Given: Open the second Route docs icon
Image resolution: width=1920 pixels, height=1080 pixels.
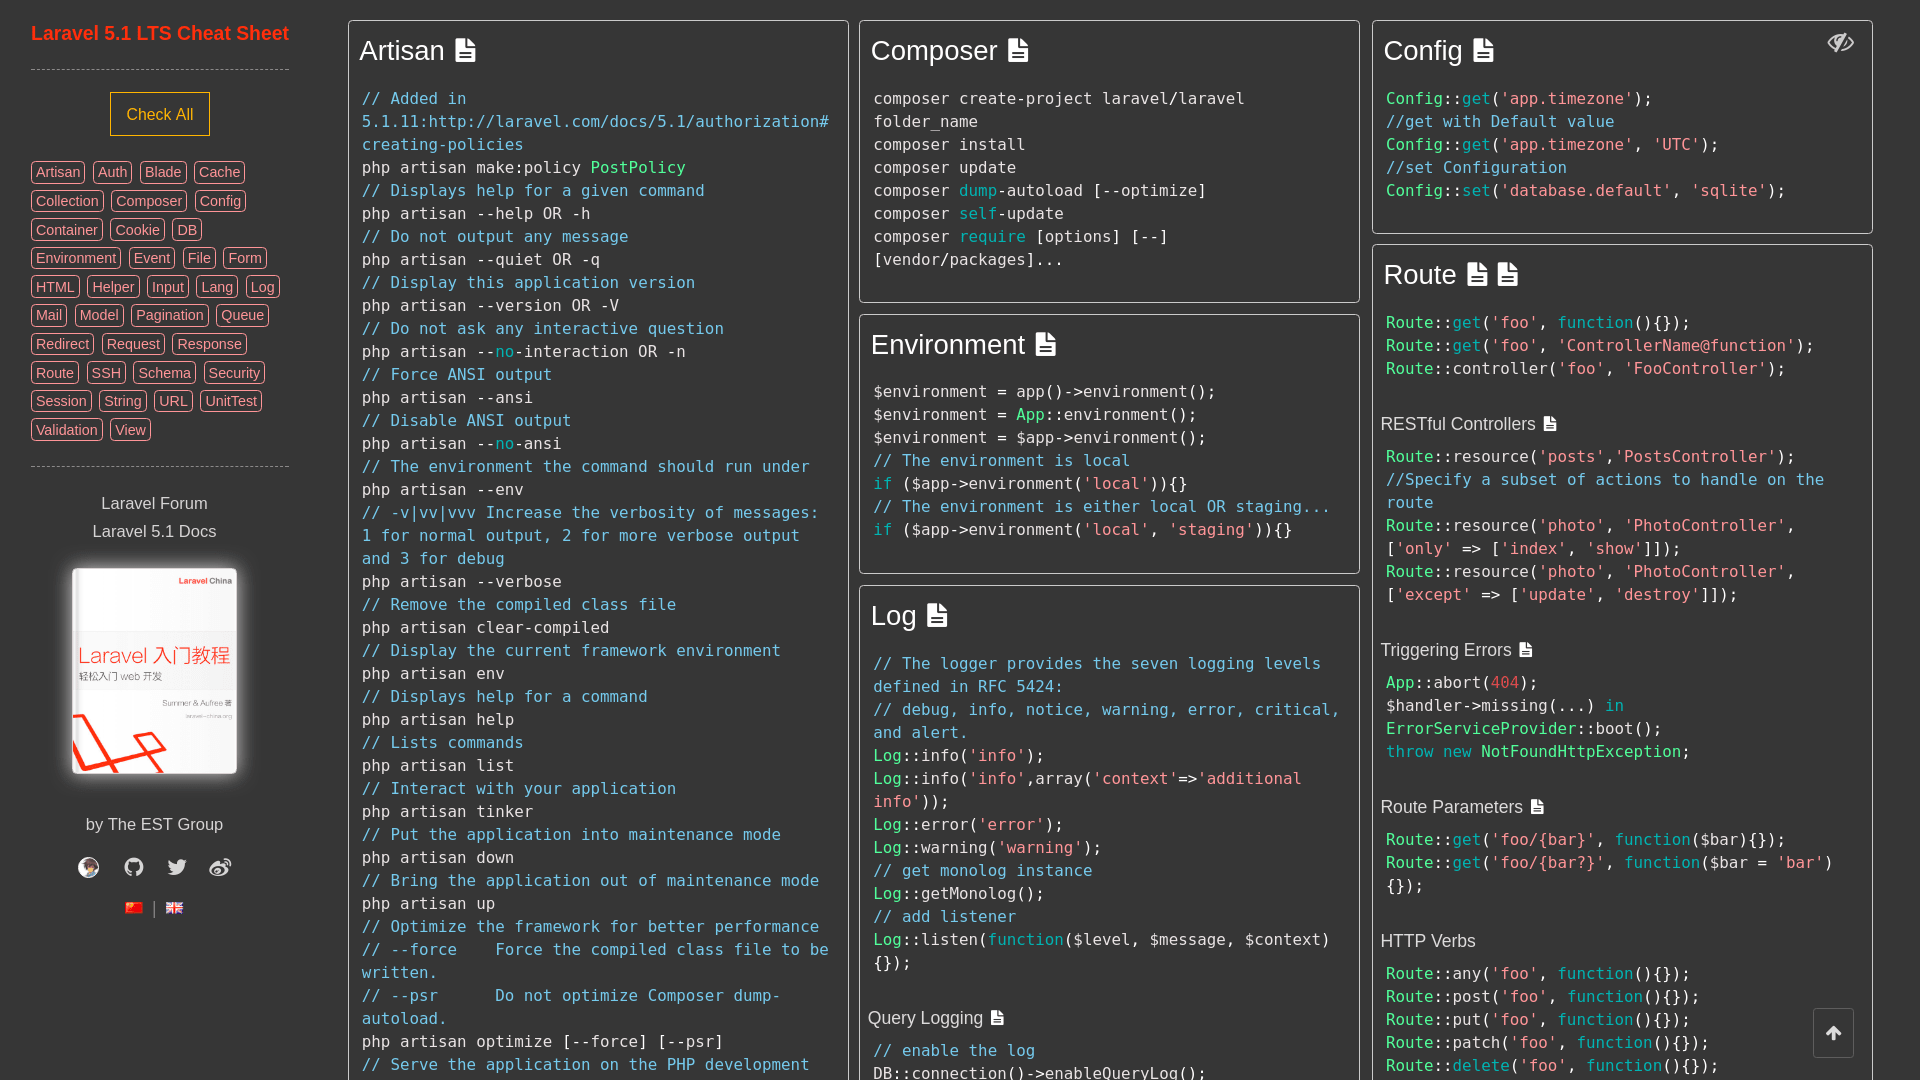Looking at the screenshot, I should click(x=1508, y=274).
